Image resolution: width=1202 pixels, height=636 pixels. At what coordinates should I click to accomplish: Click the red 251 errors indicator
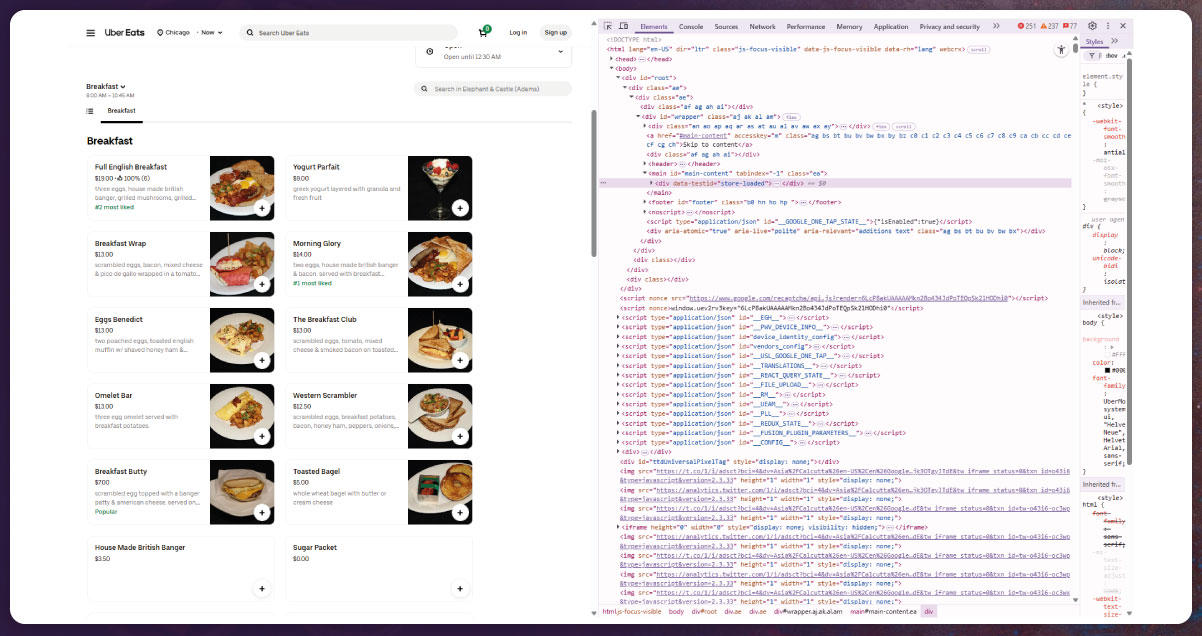(1026, 27)
